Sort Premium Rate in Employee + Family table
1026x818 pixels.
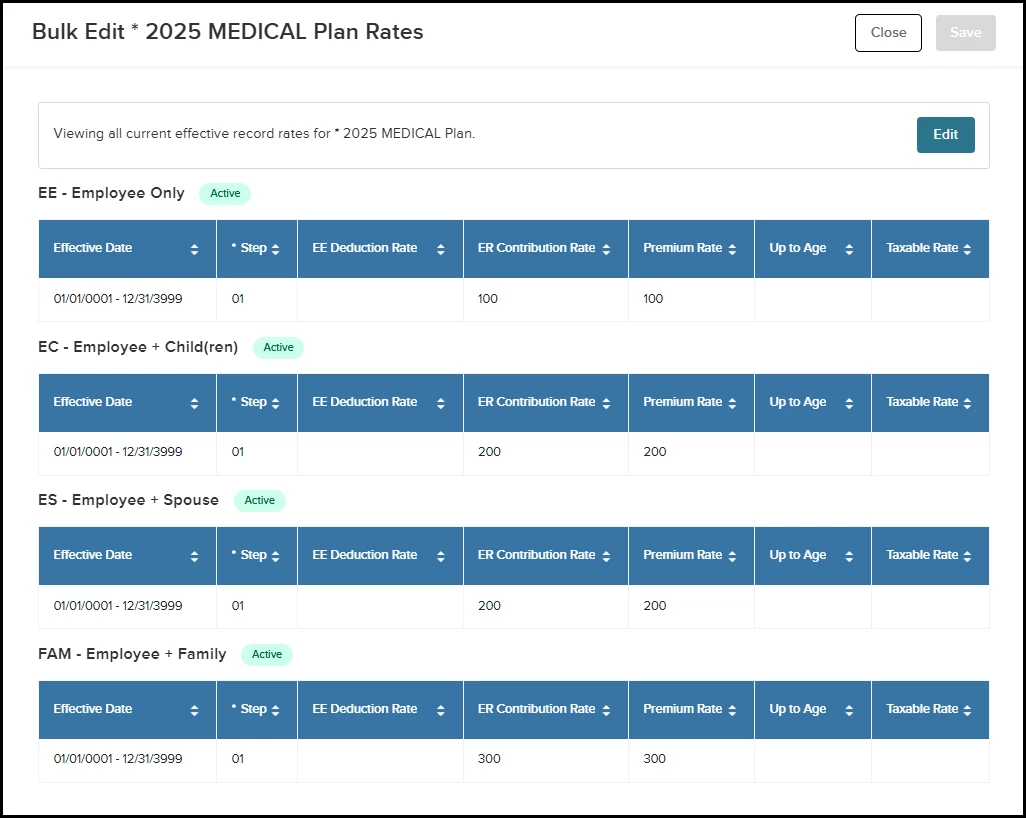(732, 710)
